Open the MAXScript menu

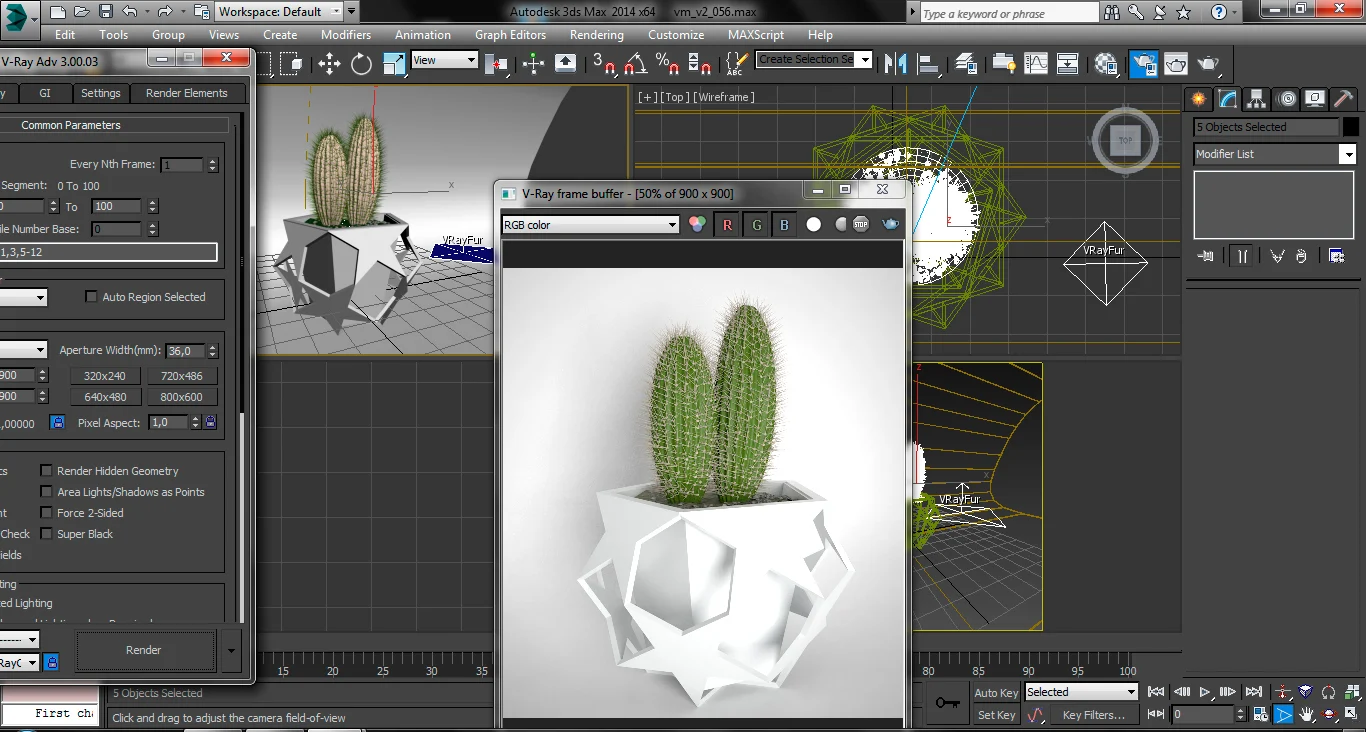click(756, 34)
